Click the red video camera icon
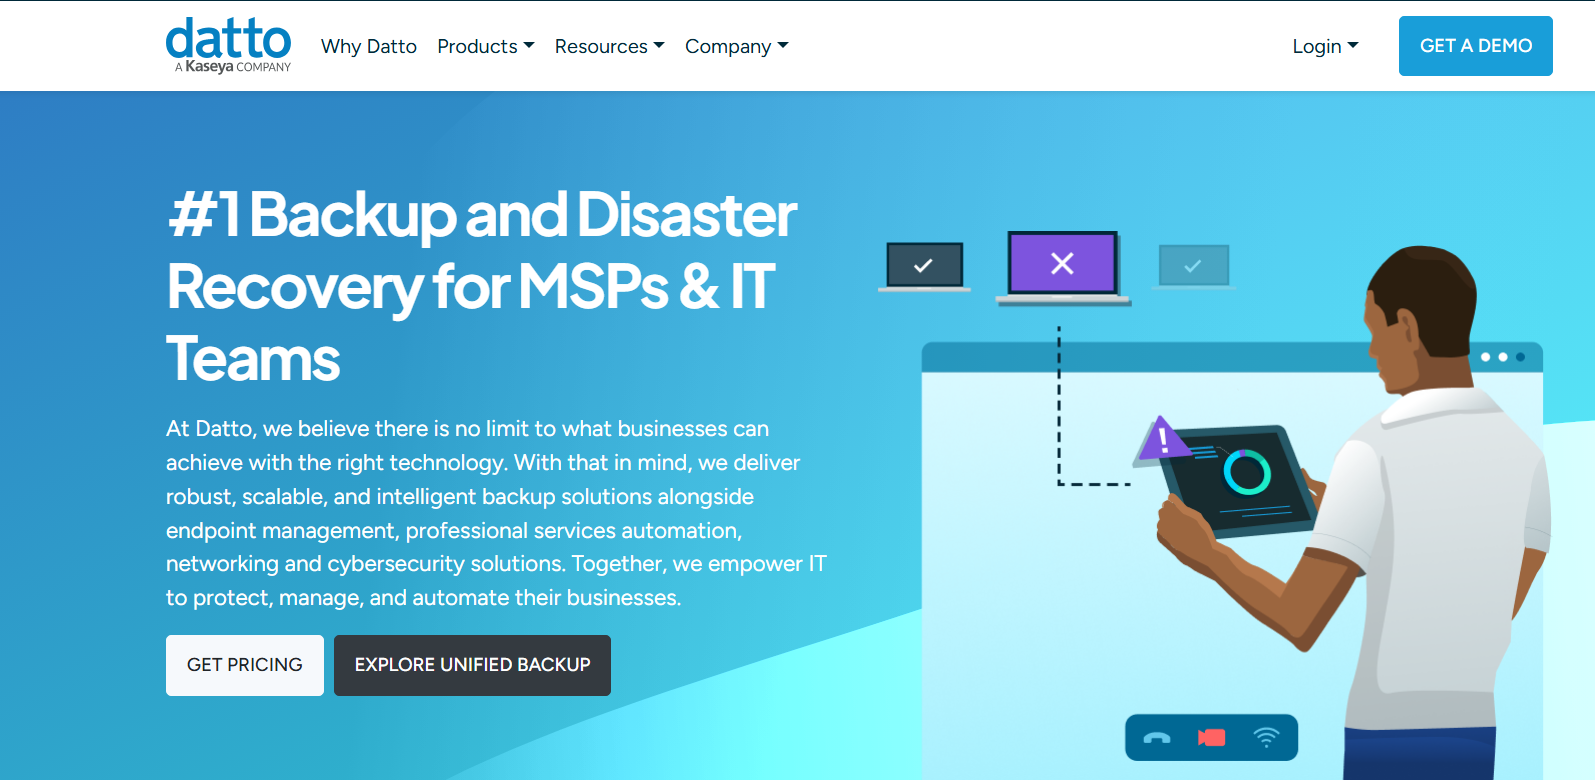Screen dimensions: 1595x780 [x=1211, y=738]
